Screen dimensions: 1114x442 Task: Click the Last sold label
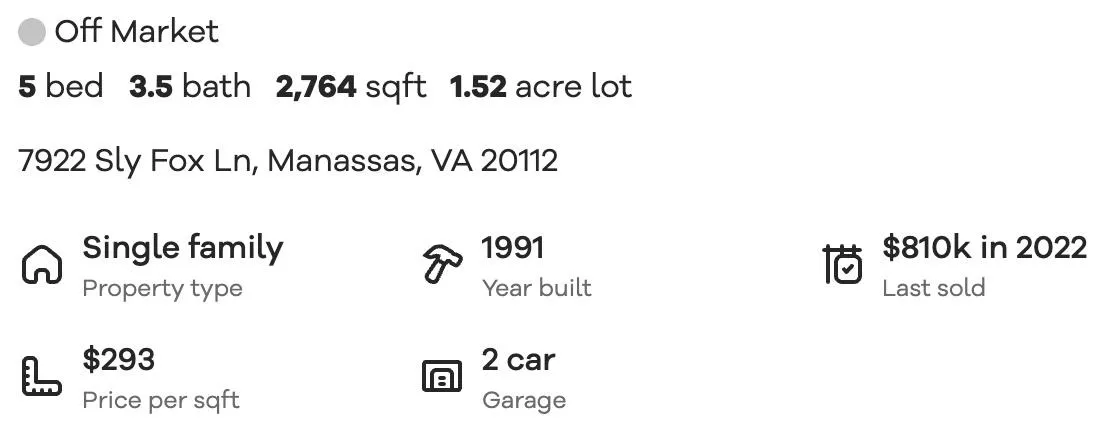pyautogui.click(x=934, y=288)
